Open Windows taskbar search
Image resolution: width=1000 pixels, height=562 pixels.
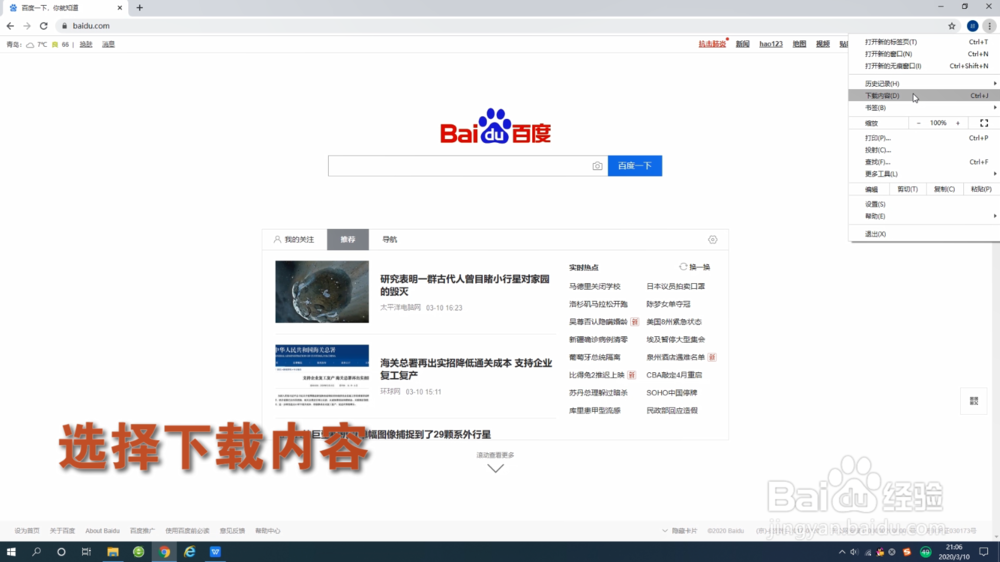[36, 552]
